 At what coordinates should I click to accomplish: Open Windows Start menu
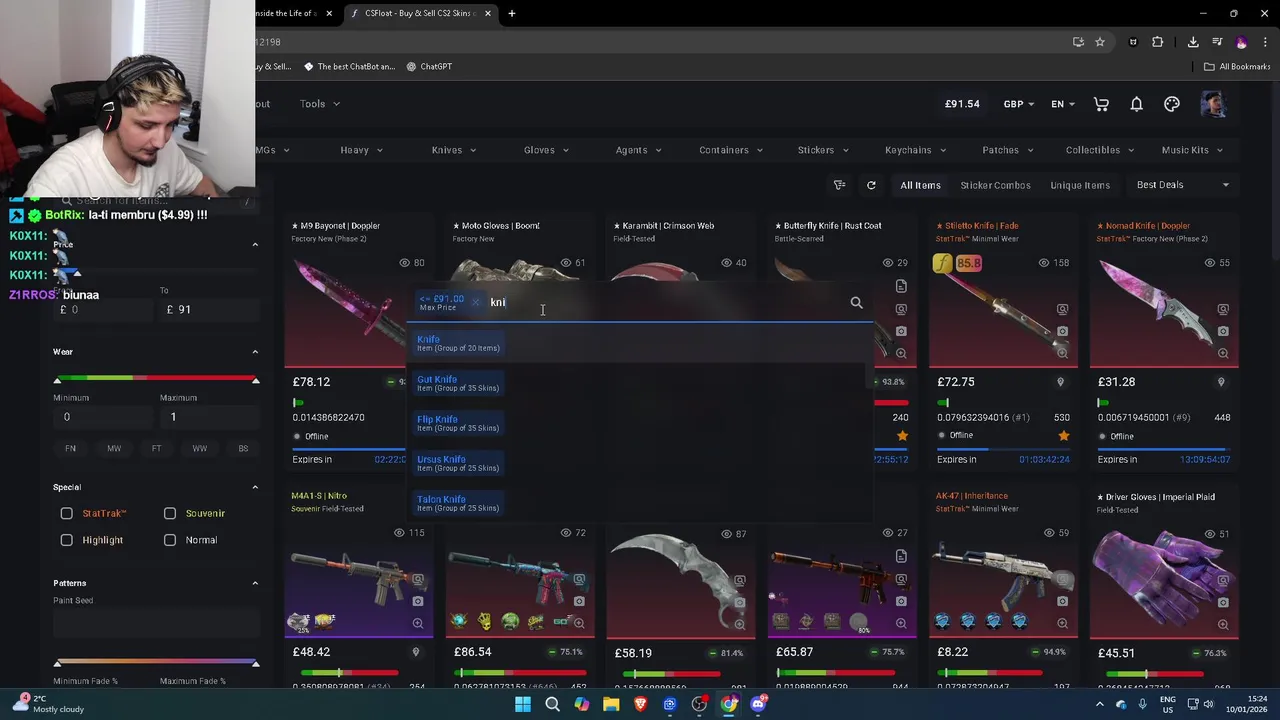coord(522,704)
